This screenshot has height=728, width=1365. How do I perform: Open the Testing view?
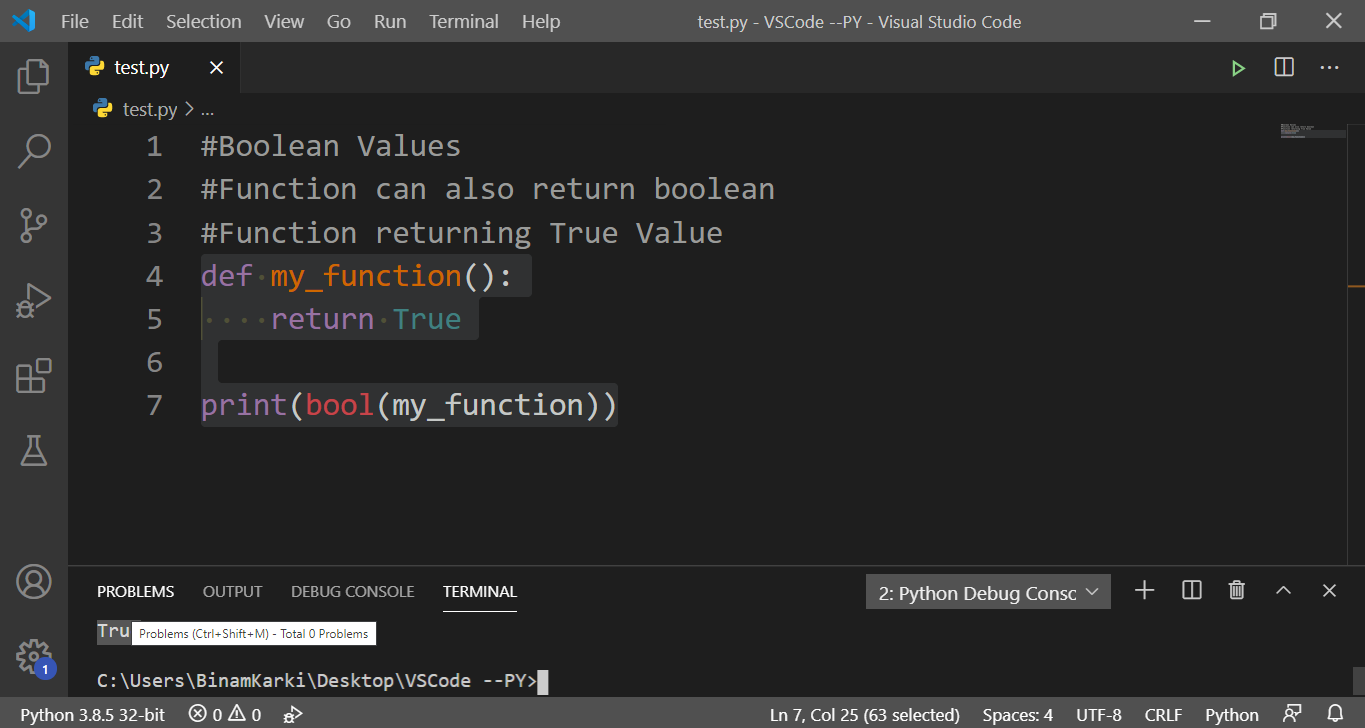[x=33, y=450]
